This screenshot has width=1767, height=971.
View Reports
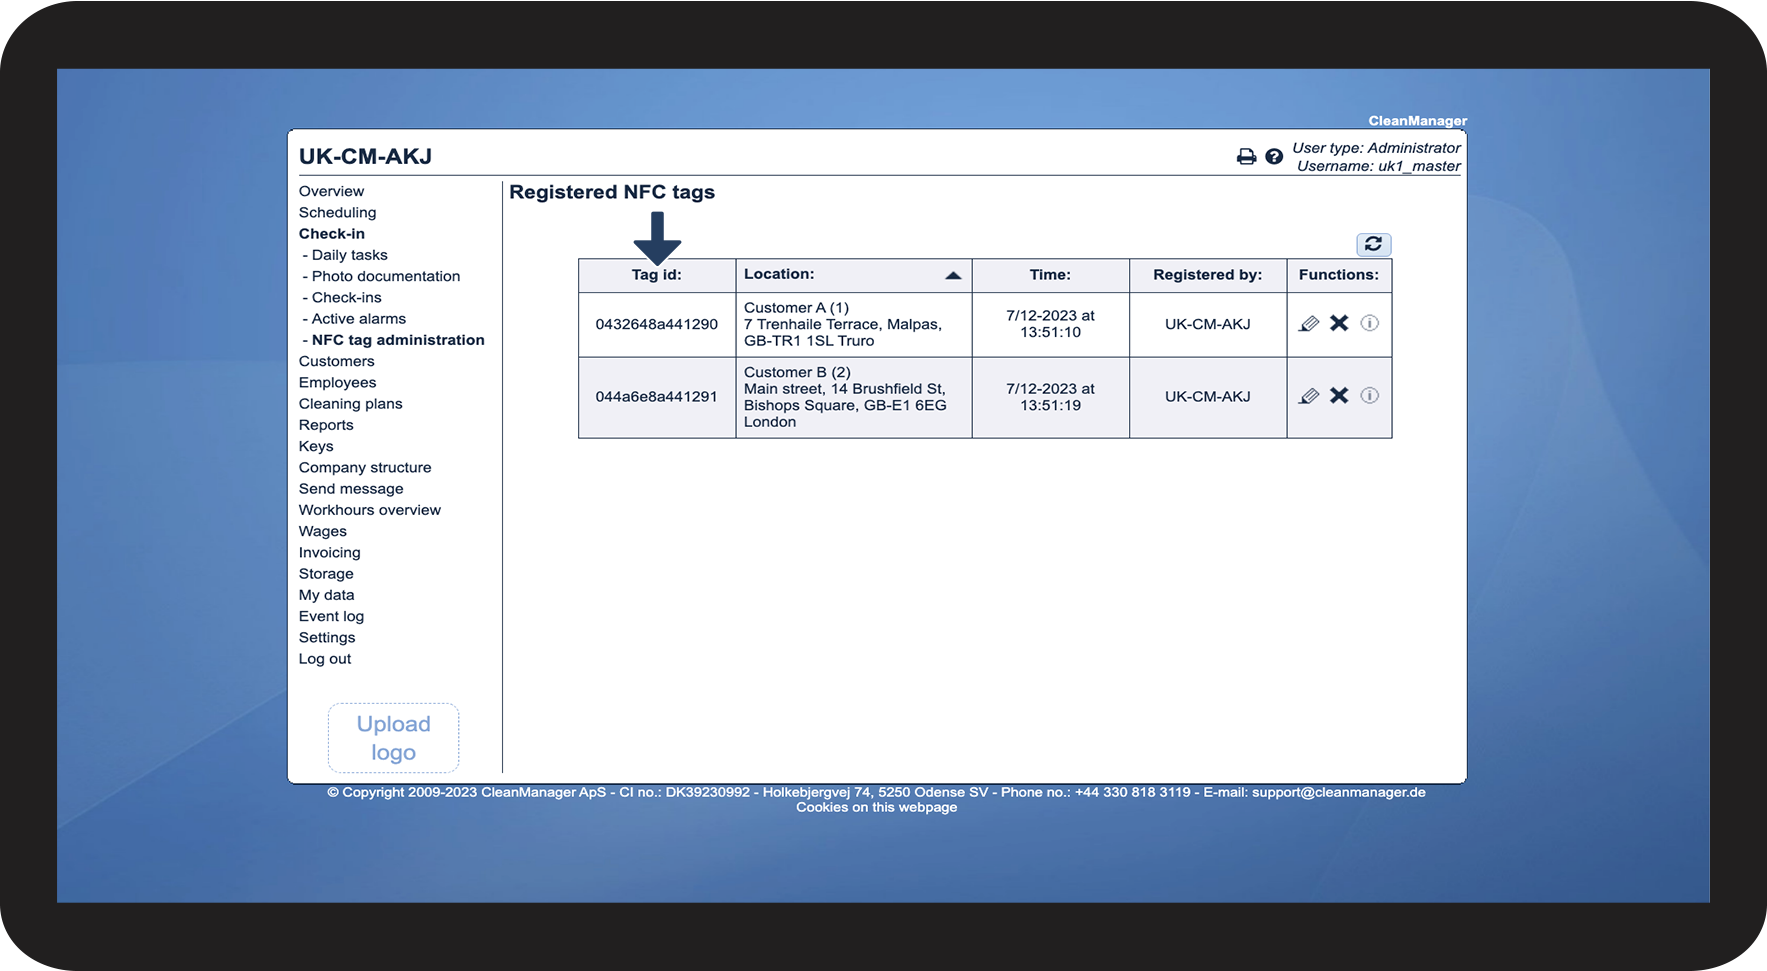(326, 425)
